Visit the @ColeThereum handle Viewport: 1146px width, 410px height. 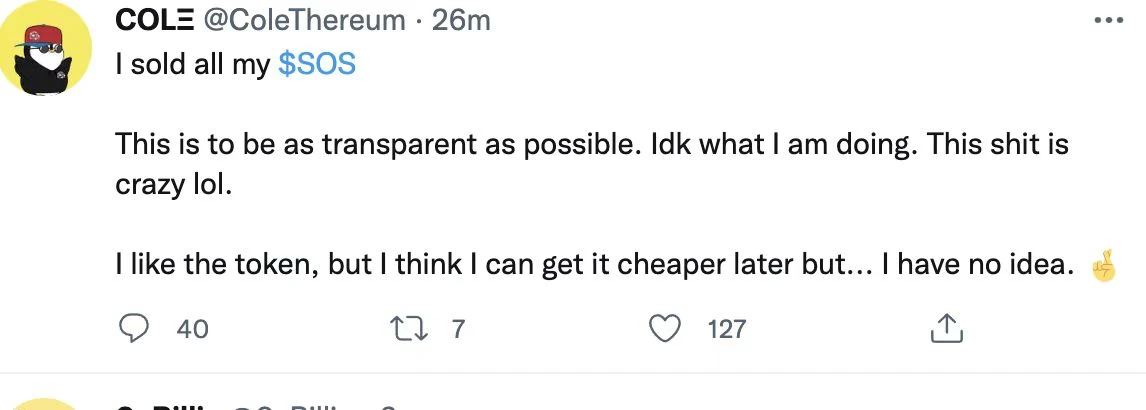pyautogui.click(x=303, y=20)
